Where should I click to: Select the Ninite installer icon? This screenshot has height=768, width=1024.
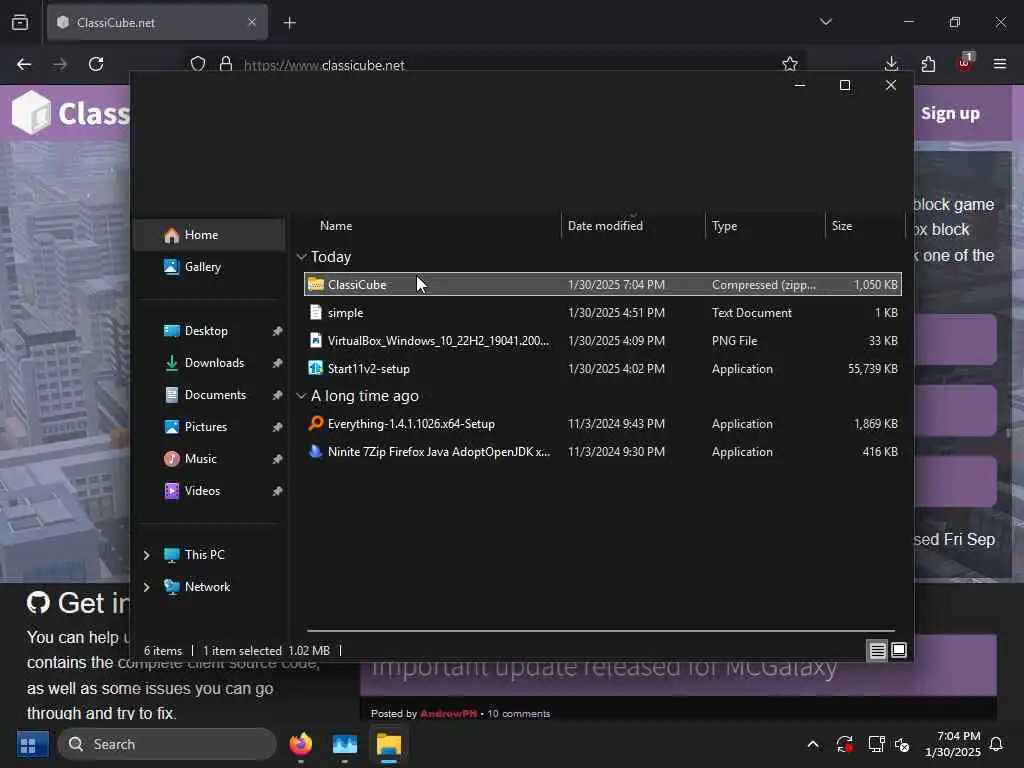(x=315, y=451)
